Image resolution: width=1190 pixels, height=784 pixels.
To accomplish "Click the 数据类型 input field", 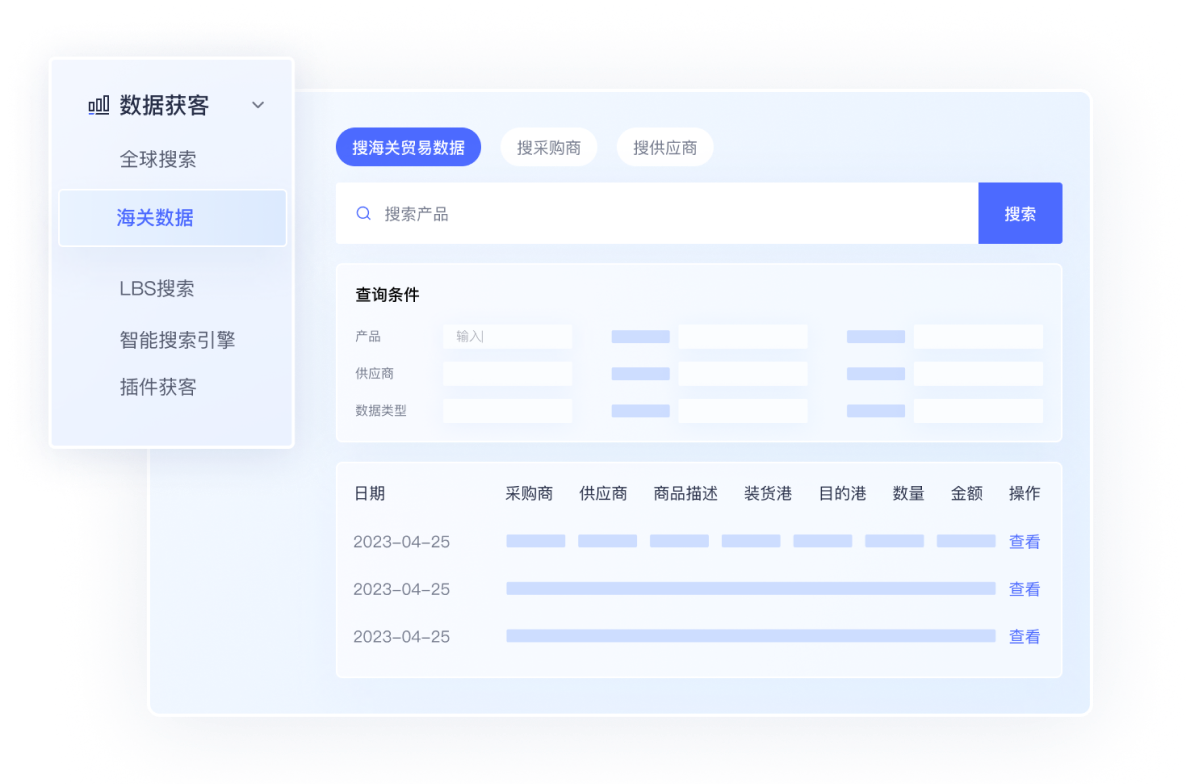I will (508, 411).
